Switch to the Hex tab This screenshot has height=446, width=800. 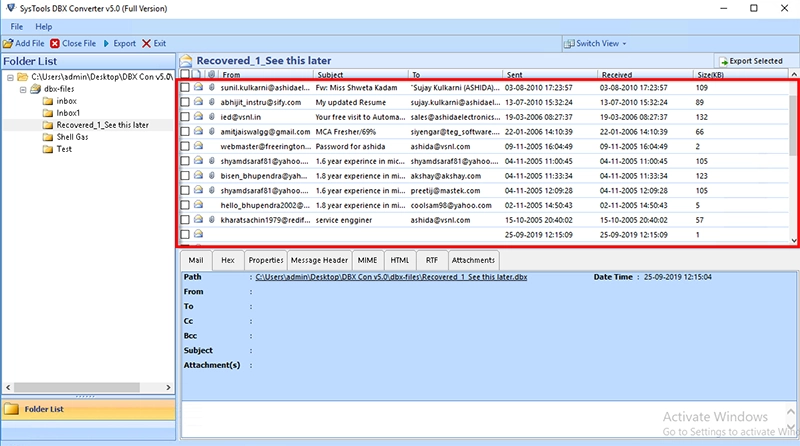pyautogui.click(x=228, y=260)
